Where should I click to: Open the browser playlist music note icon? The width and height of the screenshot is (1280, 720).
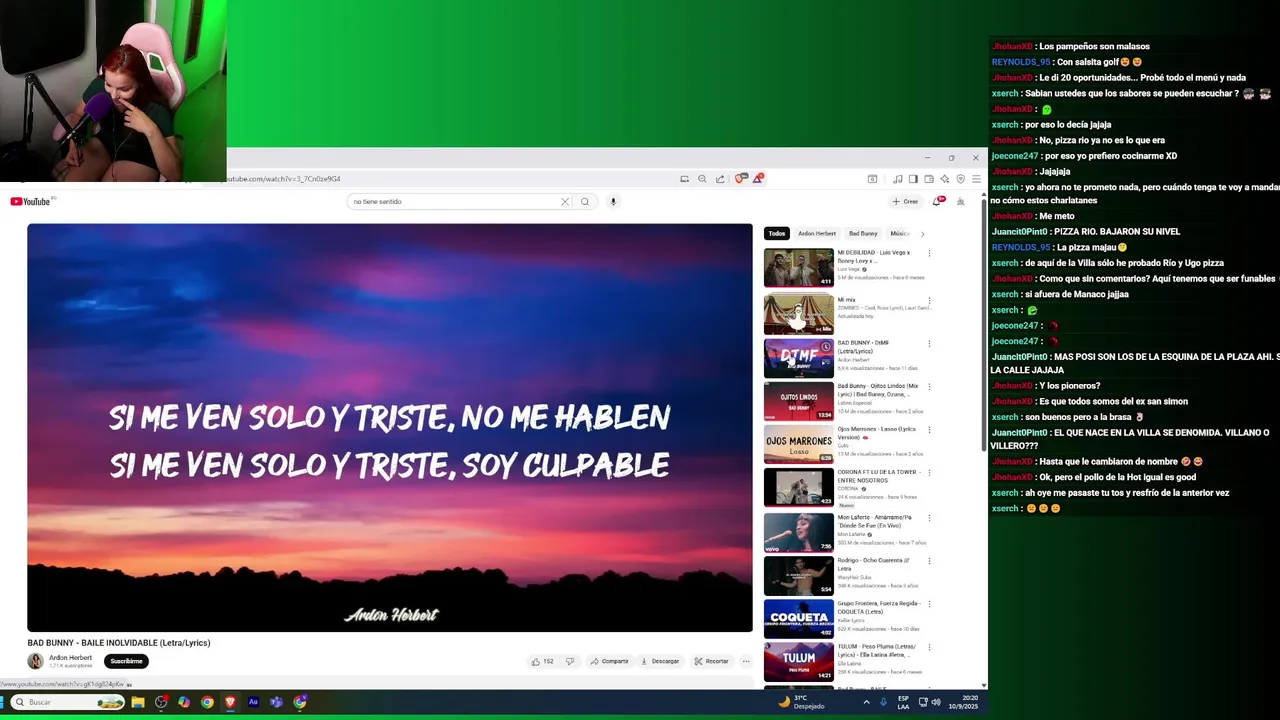tap(897, 179)
